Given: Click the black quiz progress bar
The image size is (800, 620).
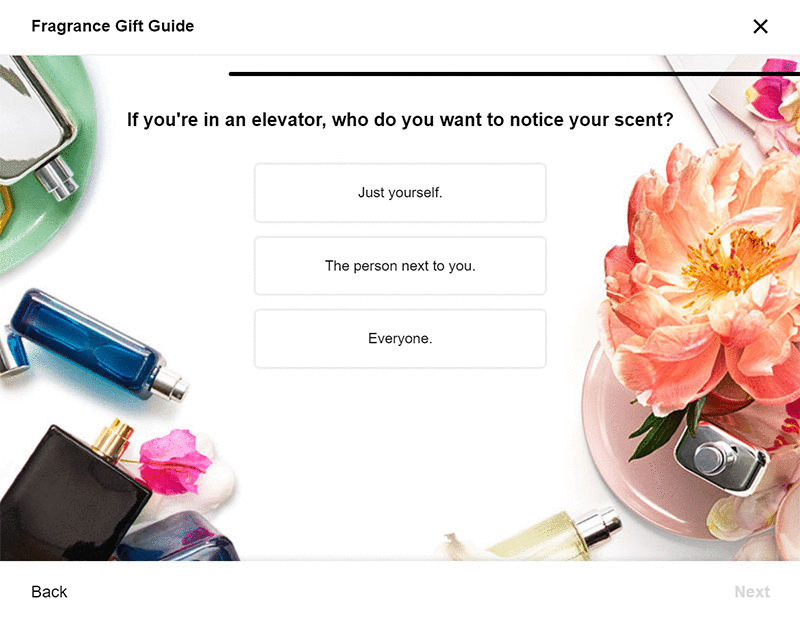Looking at the screenshot, I should (x=514, y=74).
